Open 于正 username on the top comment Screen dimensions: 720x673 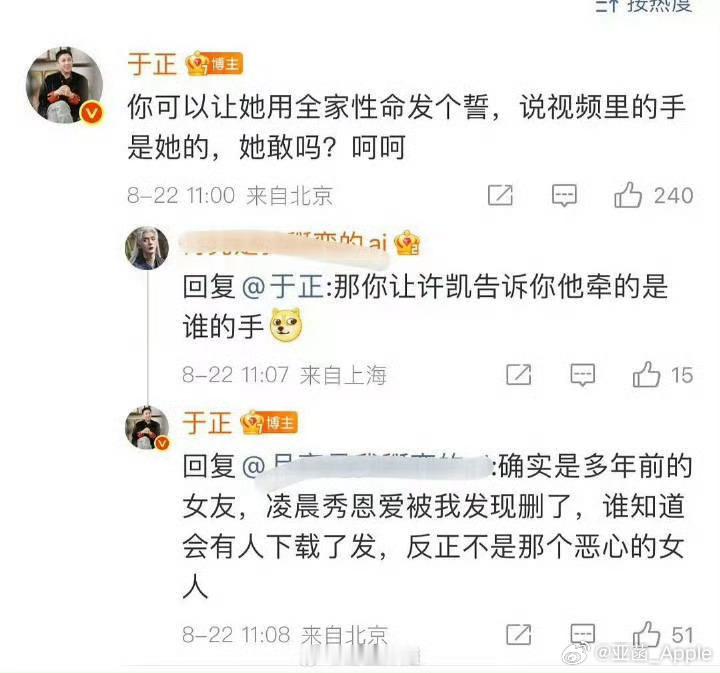(152, 64)
